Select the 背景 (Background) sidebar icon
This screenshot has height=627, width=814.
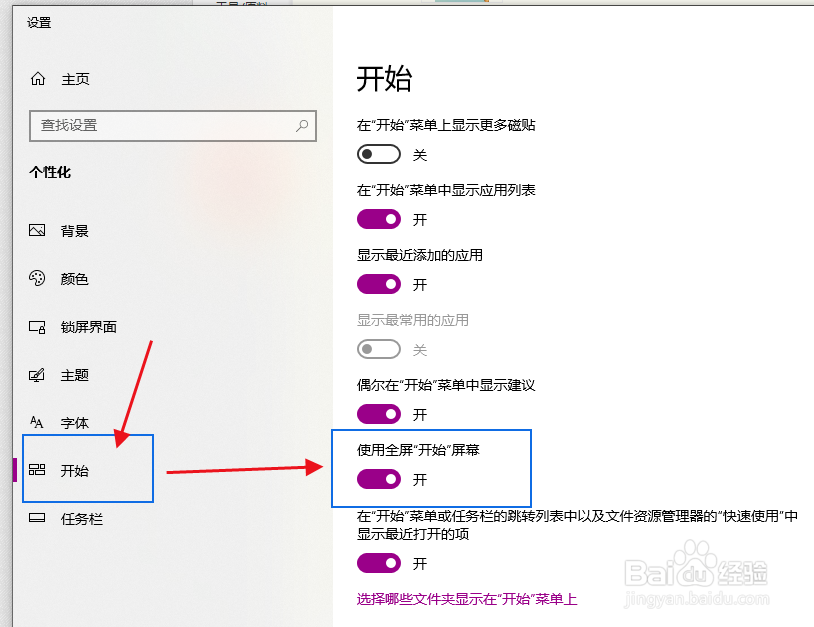[36, 230]
